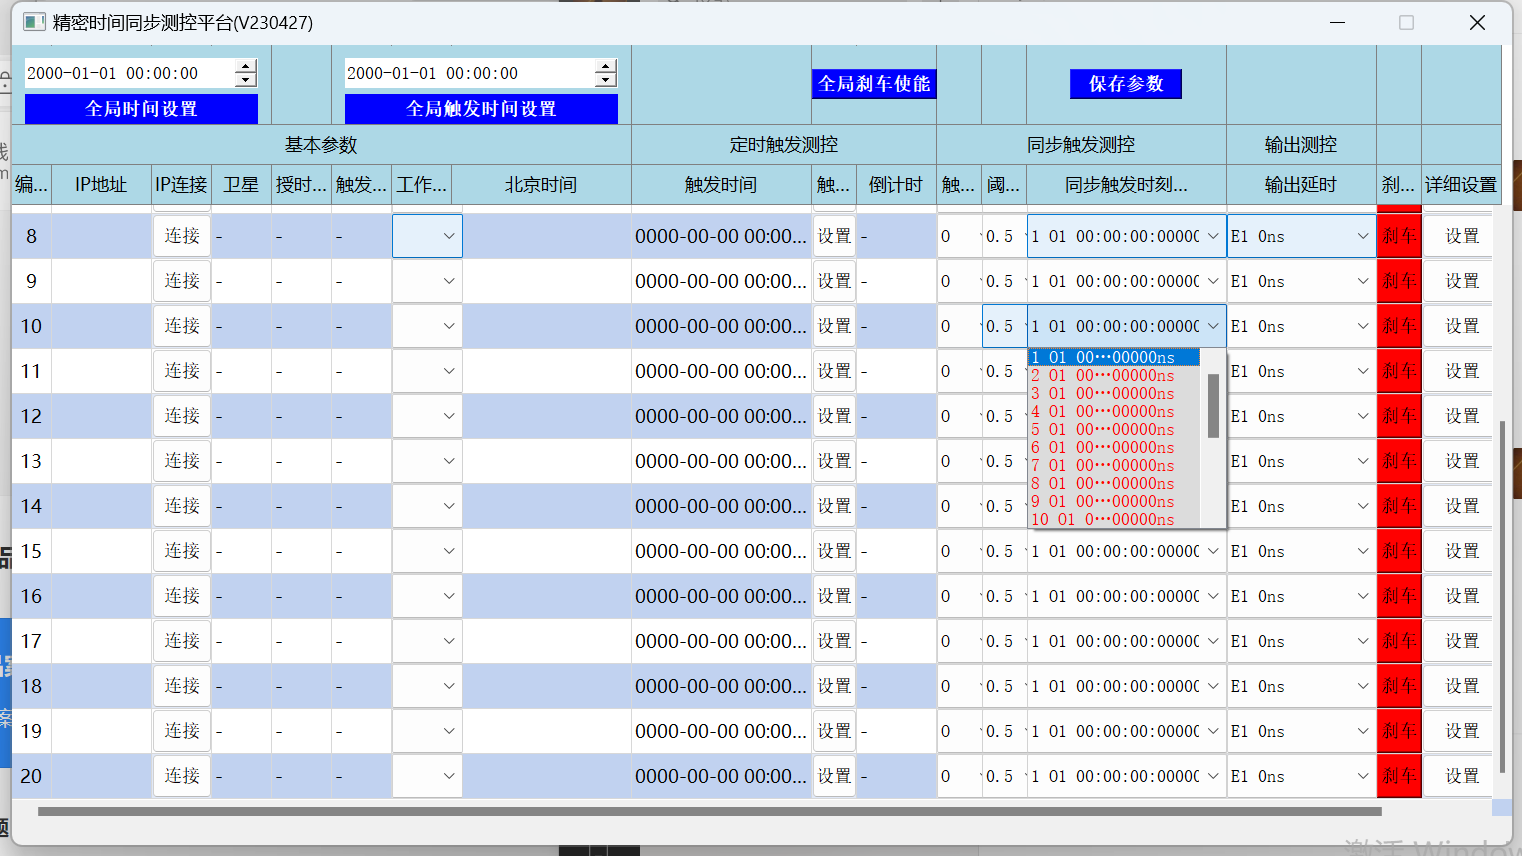Click the horizontal scrollbar at bottom

pos(710,812)
